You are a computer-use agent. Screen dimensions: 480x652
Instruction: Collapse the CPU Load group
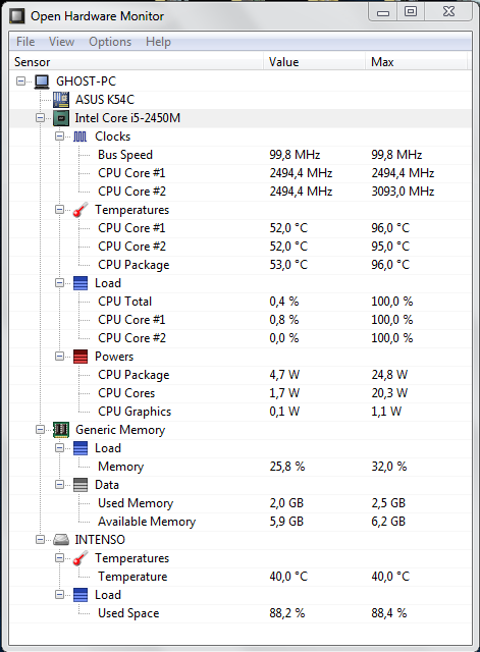pos(59,283)
